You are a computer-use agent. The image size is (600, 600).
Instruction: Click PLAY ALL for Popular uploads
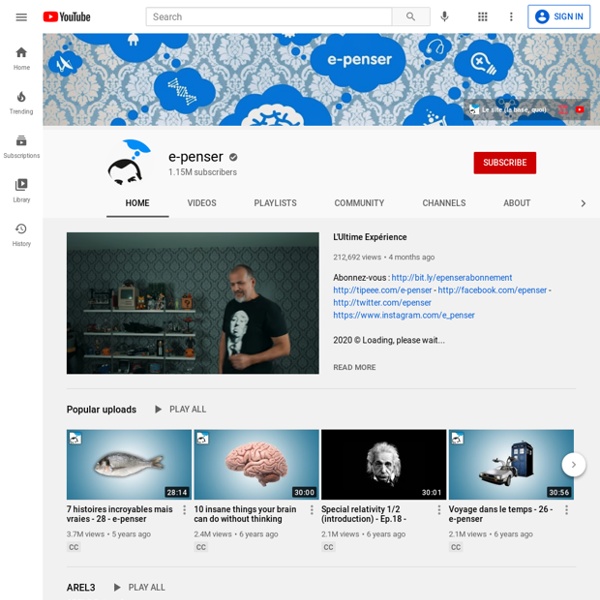pyautogui.click(x=181, y=409)
